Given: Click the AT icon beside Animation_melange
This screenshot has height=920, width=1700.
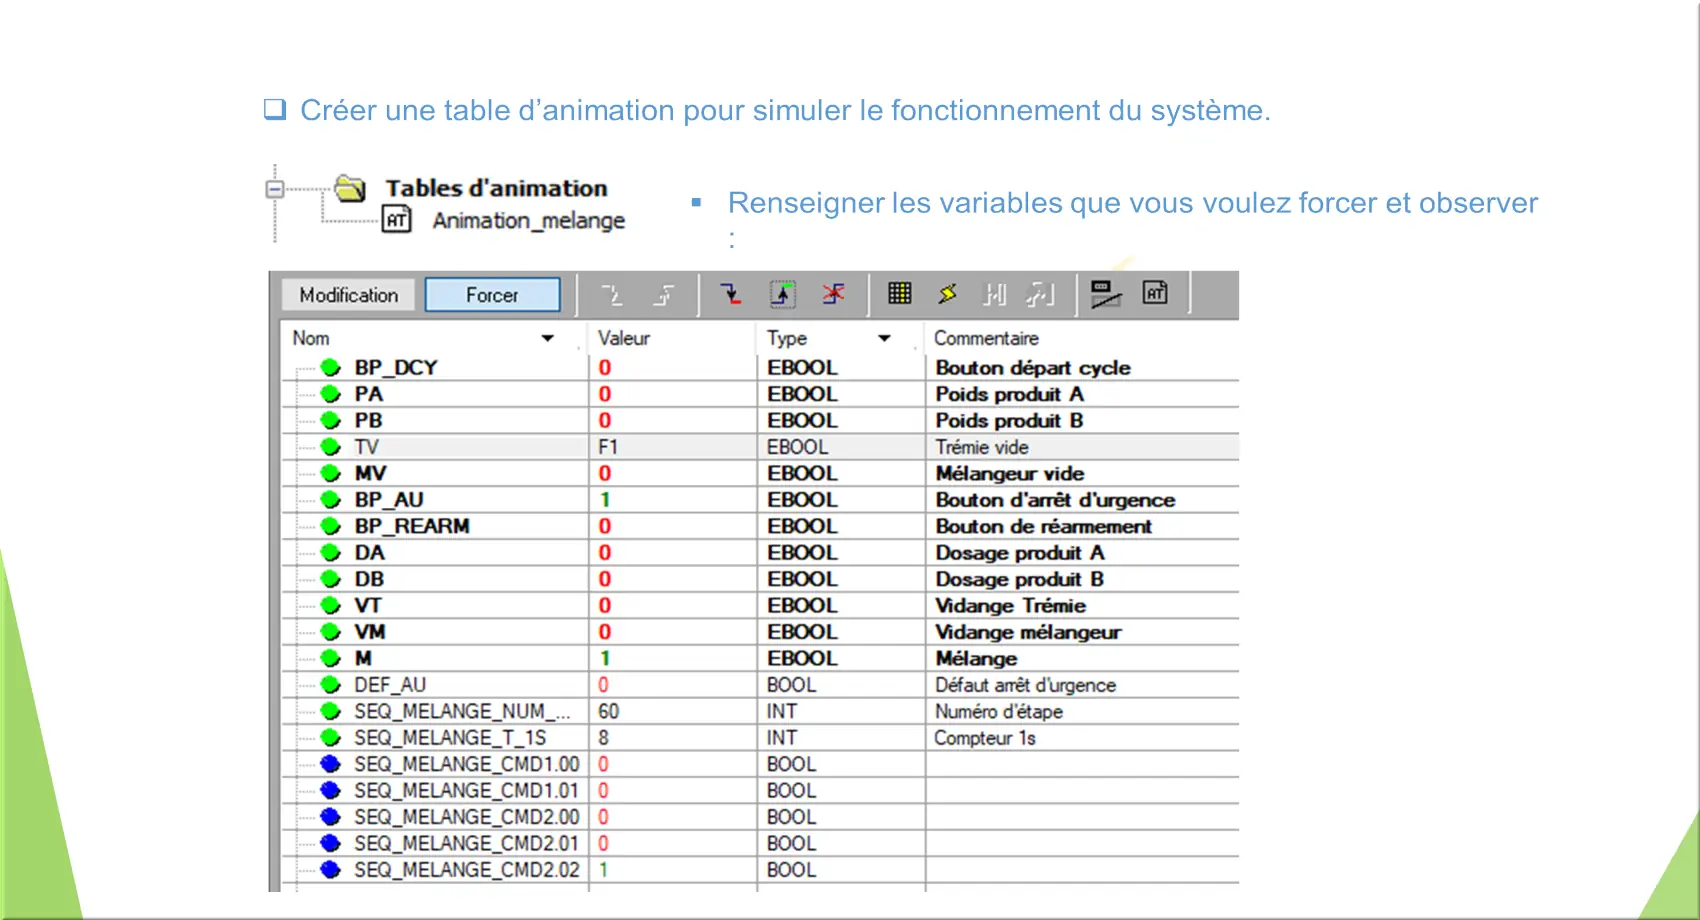Looking at the screenshot, I should pyautogui.click(x=397, y=219).
